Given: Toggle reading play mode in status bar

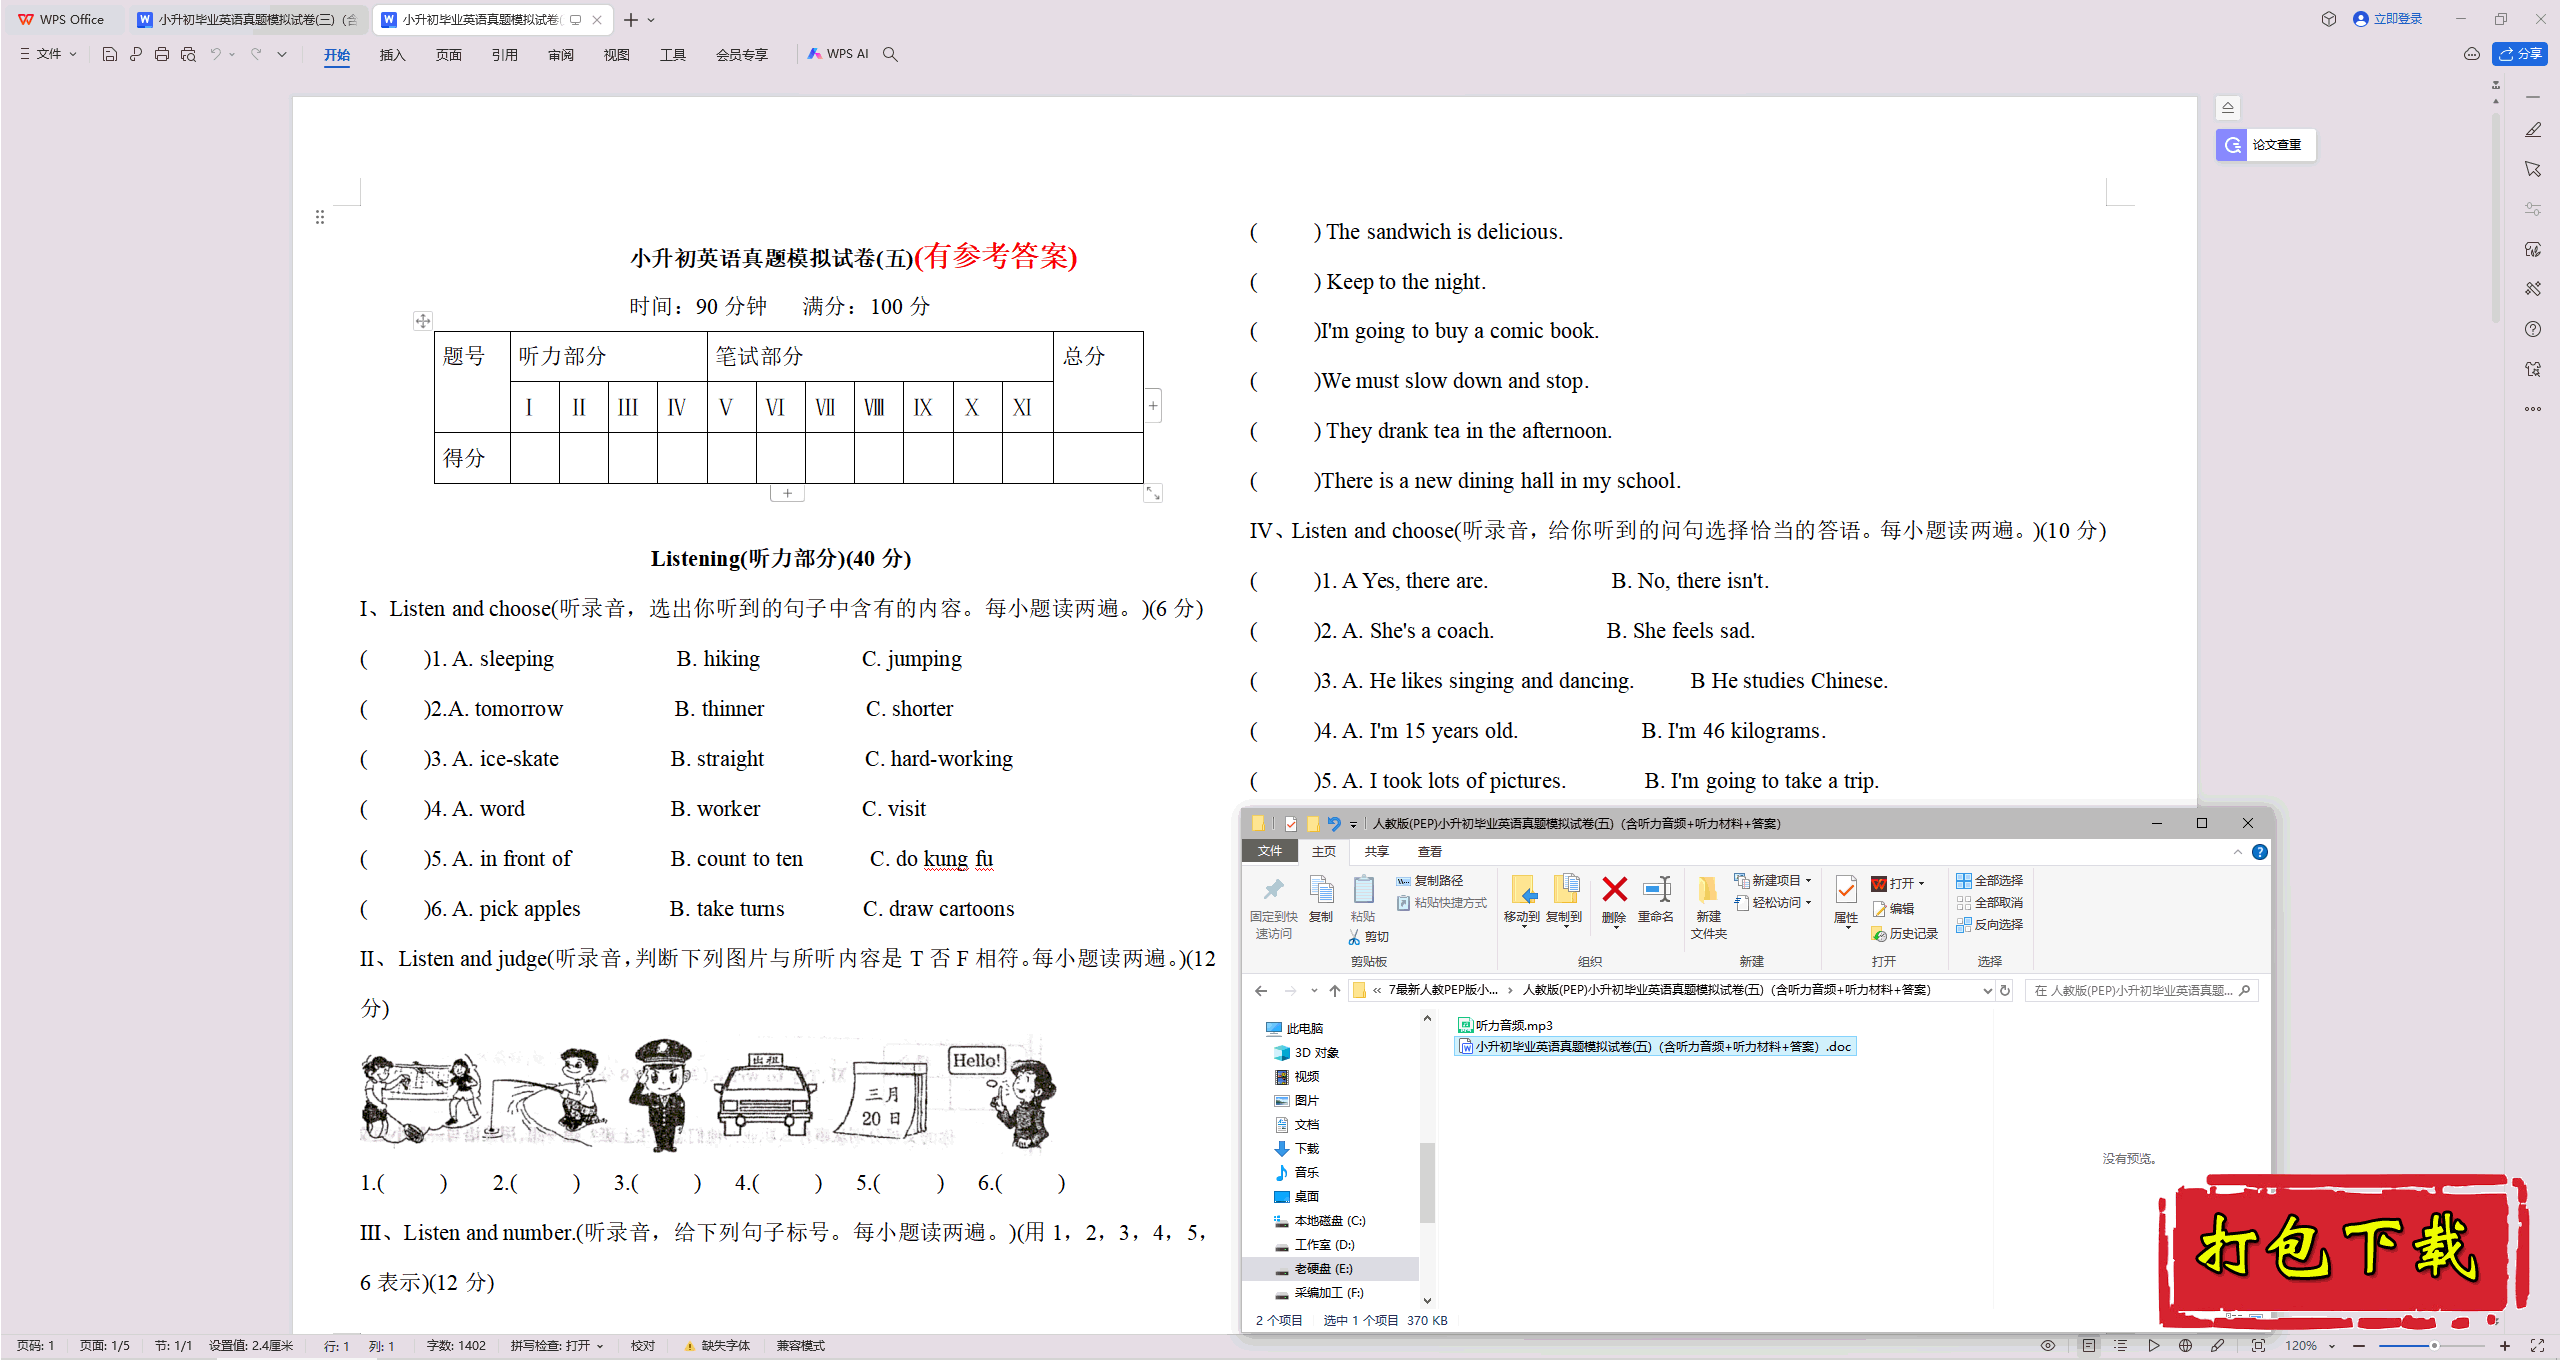Looking at the screenshot, I should tap(2153, 1346).
